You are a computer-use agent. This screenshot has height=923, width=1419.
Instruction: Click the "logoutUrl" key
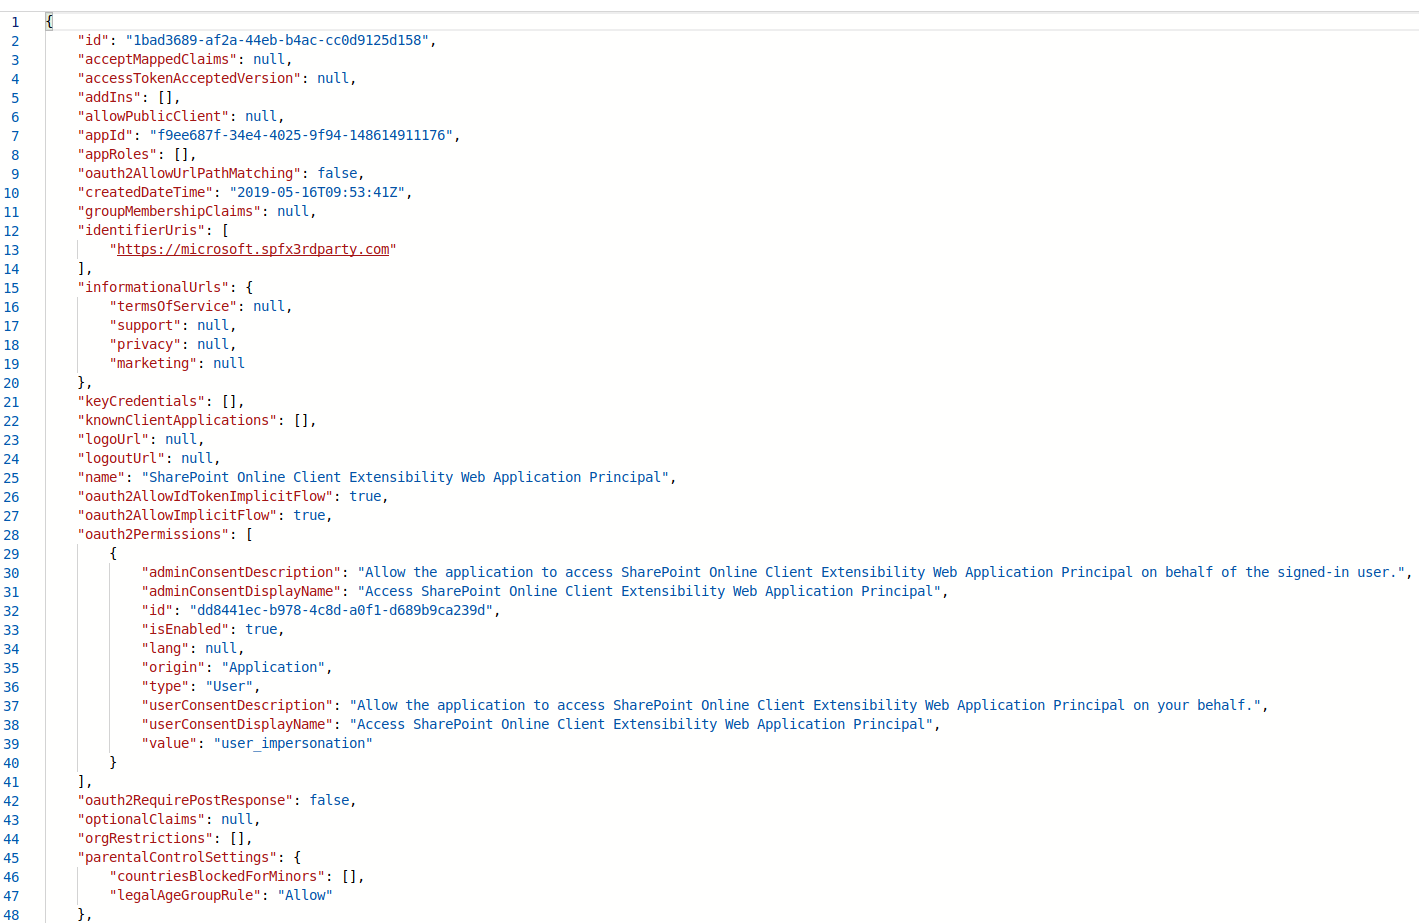click(x=121, y=458)
